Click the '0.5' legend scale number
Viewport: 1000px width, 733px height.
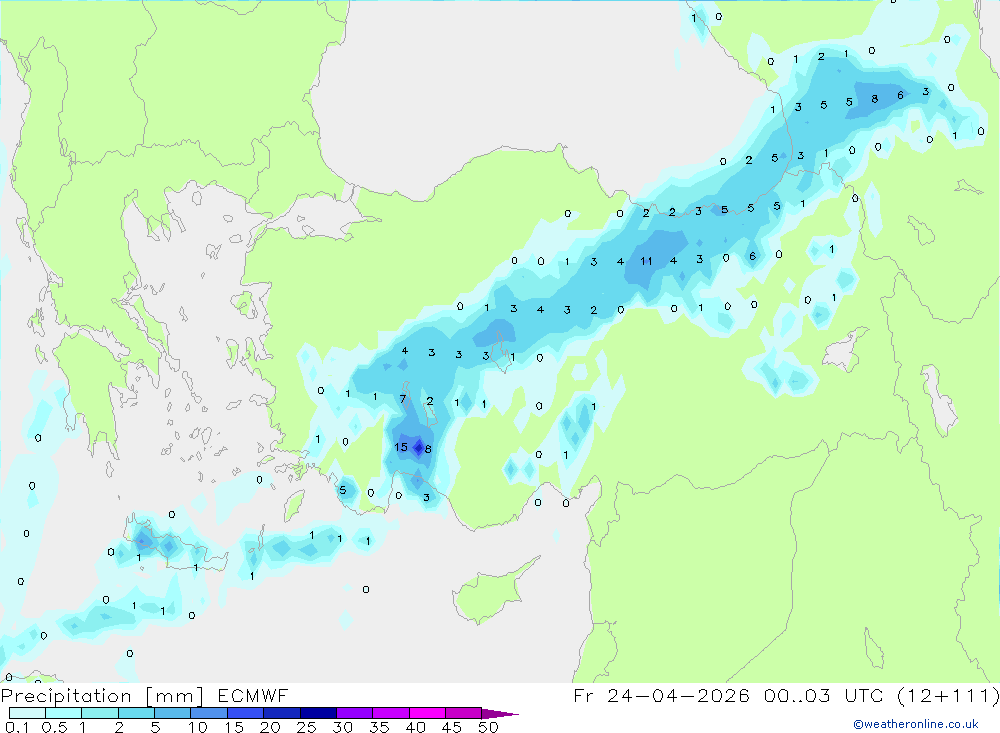point(54,727)
